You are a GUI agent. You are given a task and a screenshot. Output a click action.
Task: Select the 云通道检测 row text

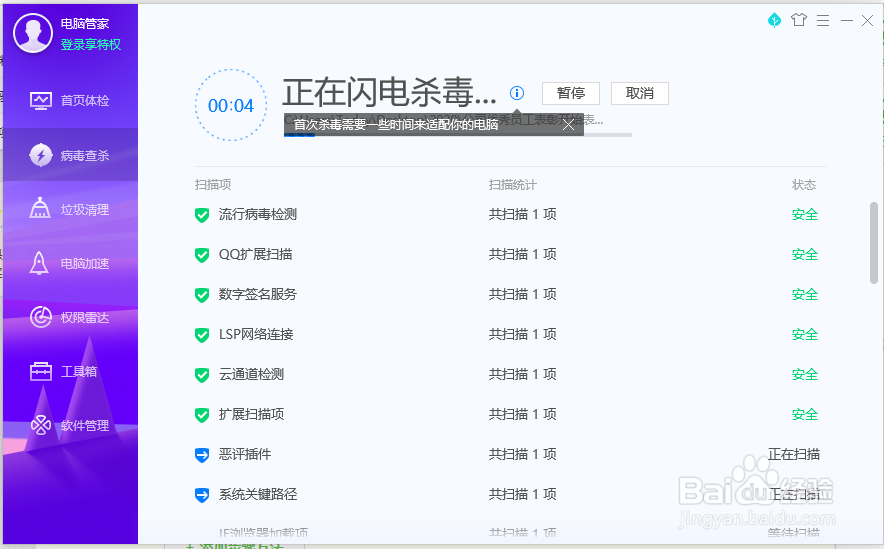point(251,374)
